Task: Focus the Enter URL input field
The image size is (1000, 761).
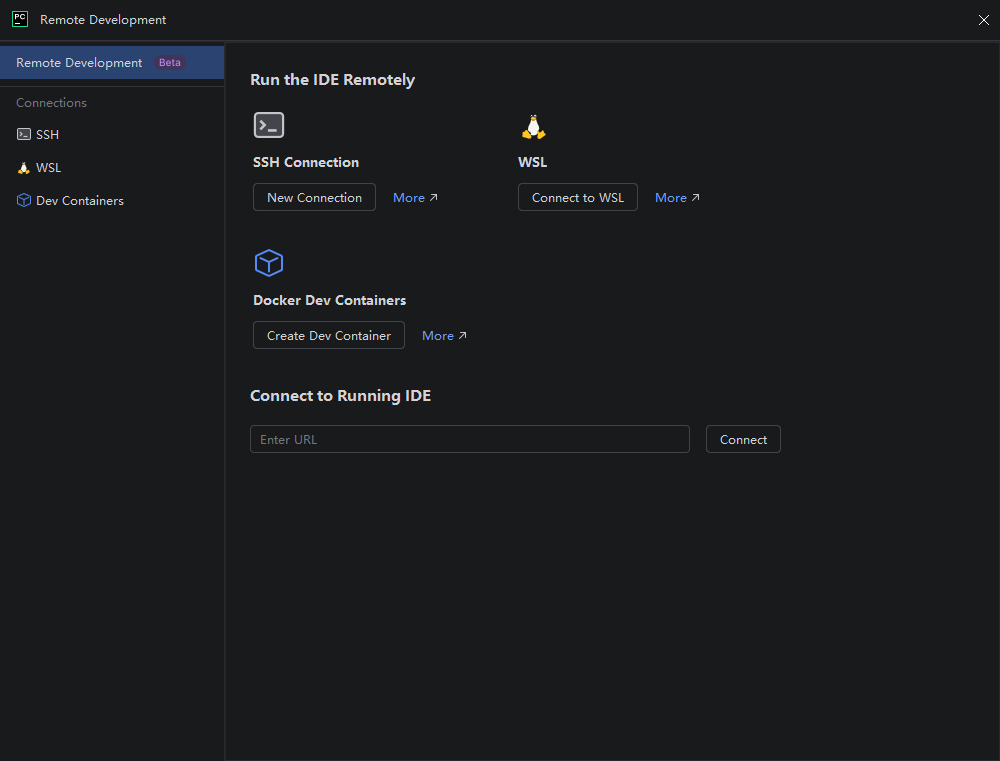Action: (470, 440)
